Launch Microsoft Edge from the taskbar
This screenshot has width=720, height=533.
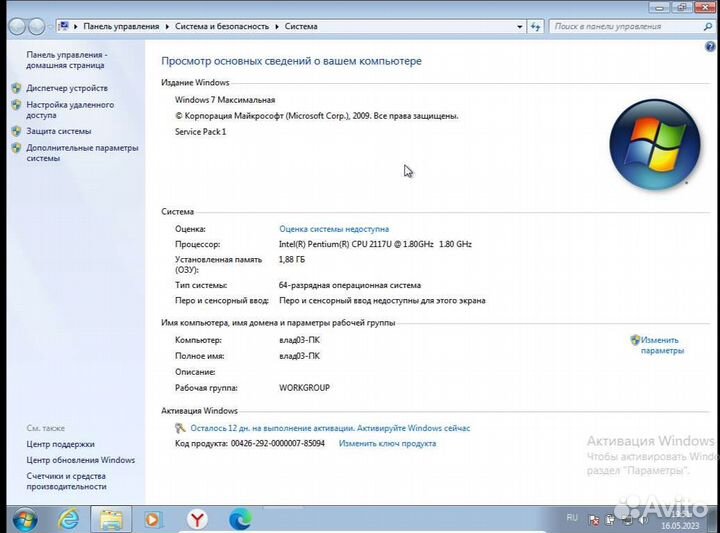point(240,520)
